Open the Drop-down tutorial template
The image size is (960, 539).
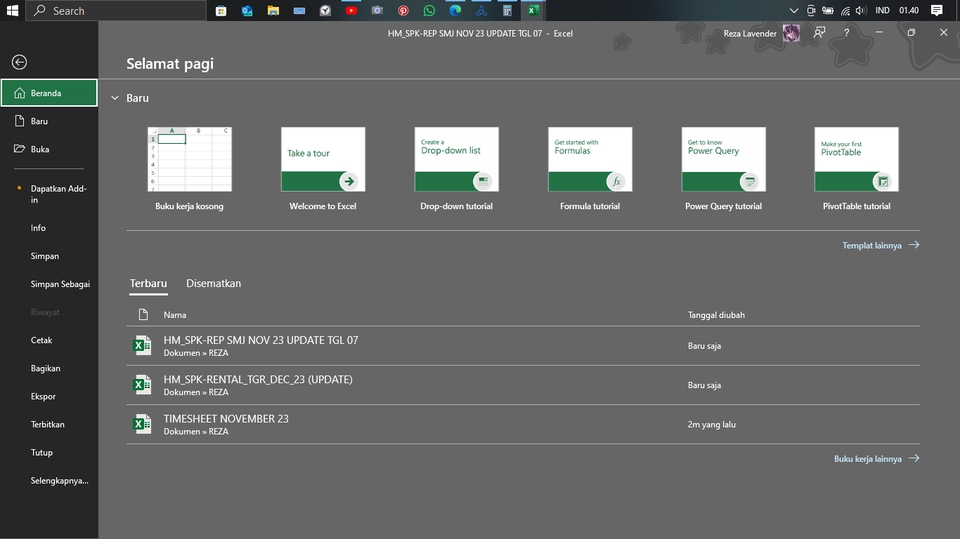coord(456,168)
